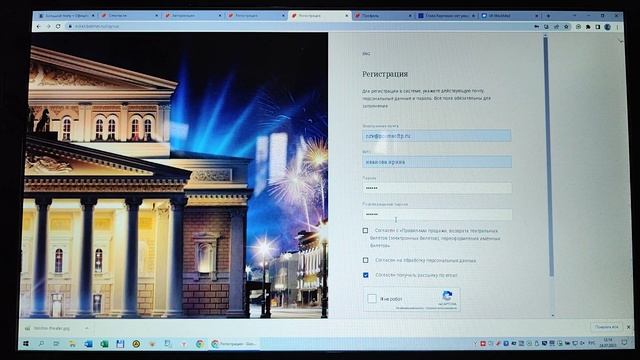Click the Регистрация heading
Viewport: 640px width, 360px height.
point(385,74)
